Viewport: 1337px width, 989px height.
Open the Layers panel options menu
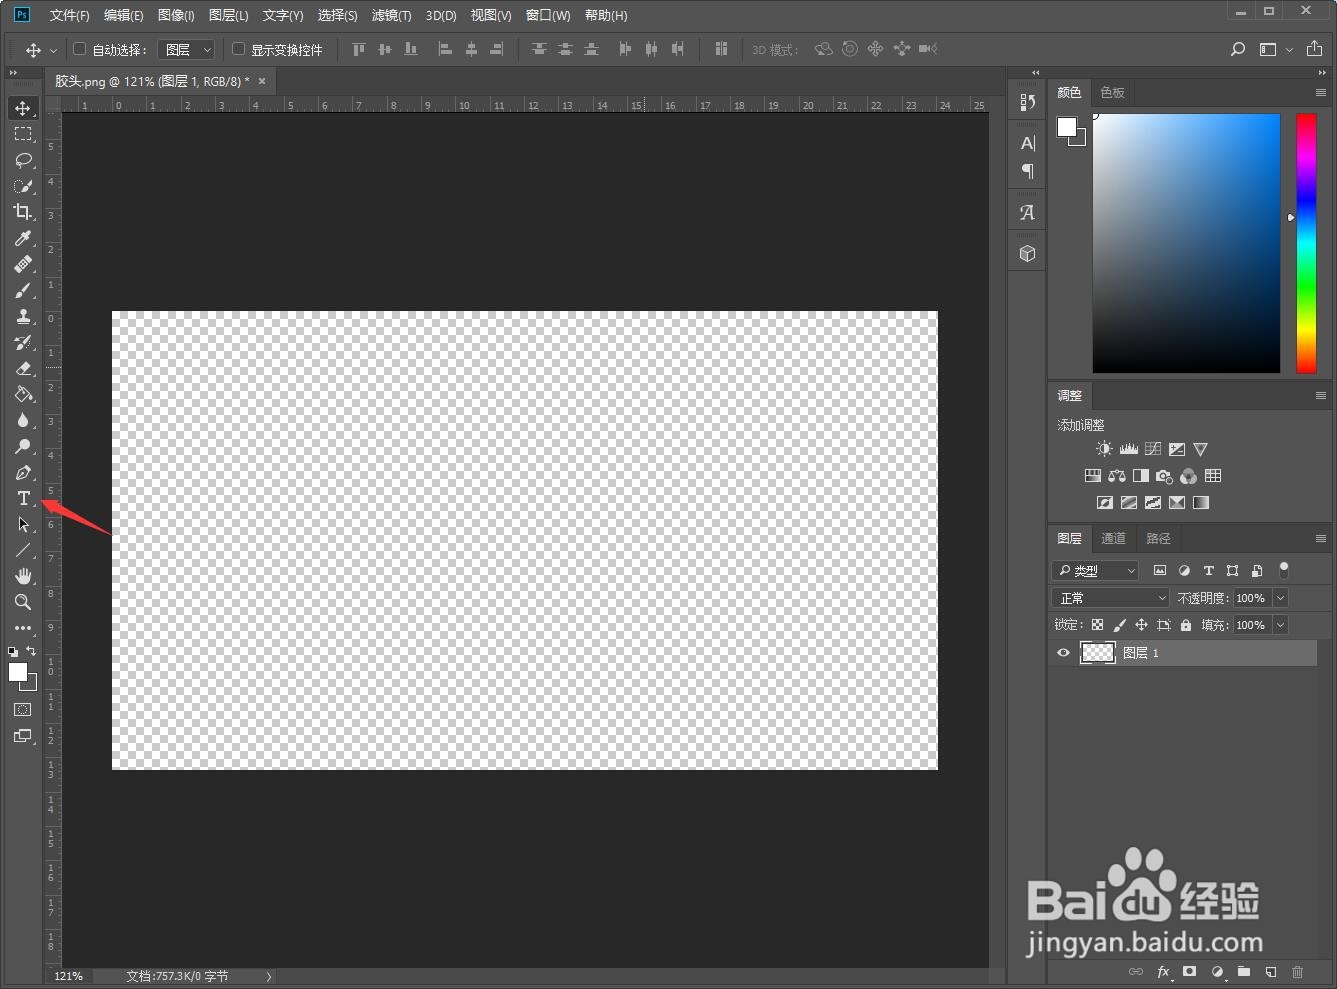tap(1320, 538)
